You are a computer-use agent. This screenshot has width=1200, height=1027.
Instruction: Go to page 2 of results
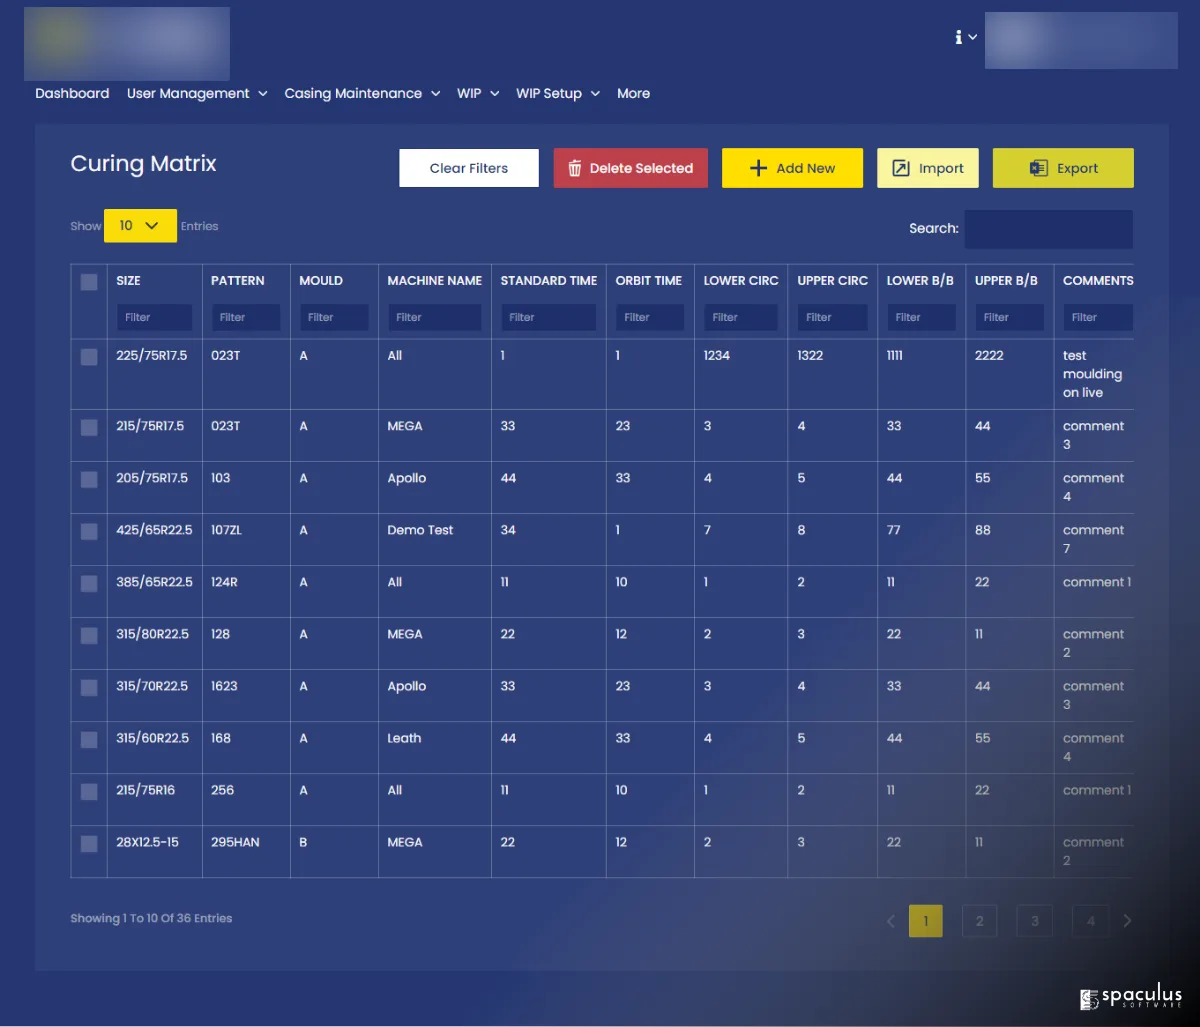(x=979, y=921)
